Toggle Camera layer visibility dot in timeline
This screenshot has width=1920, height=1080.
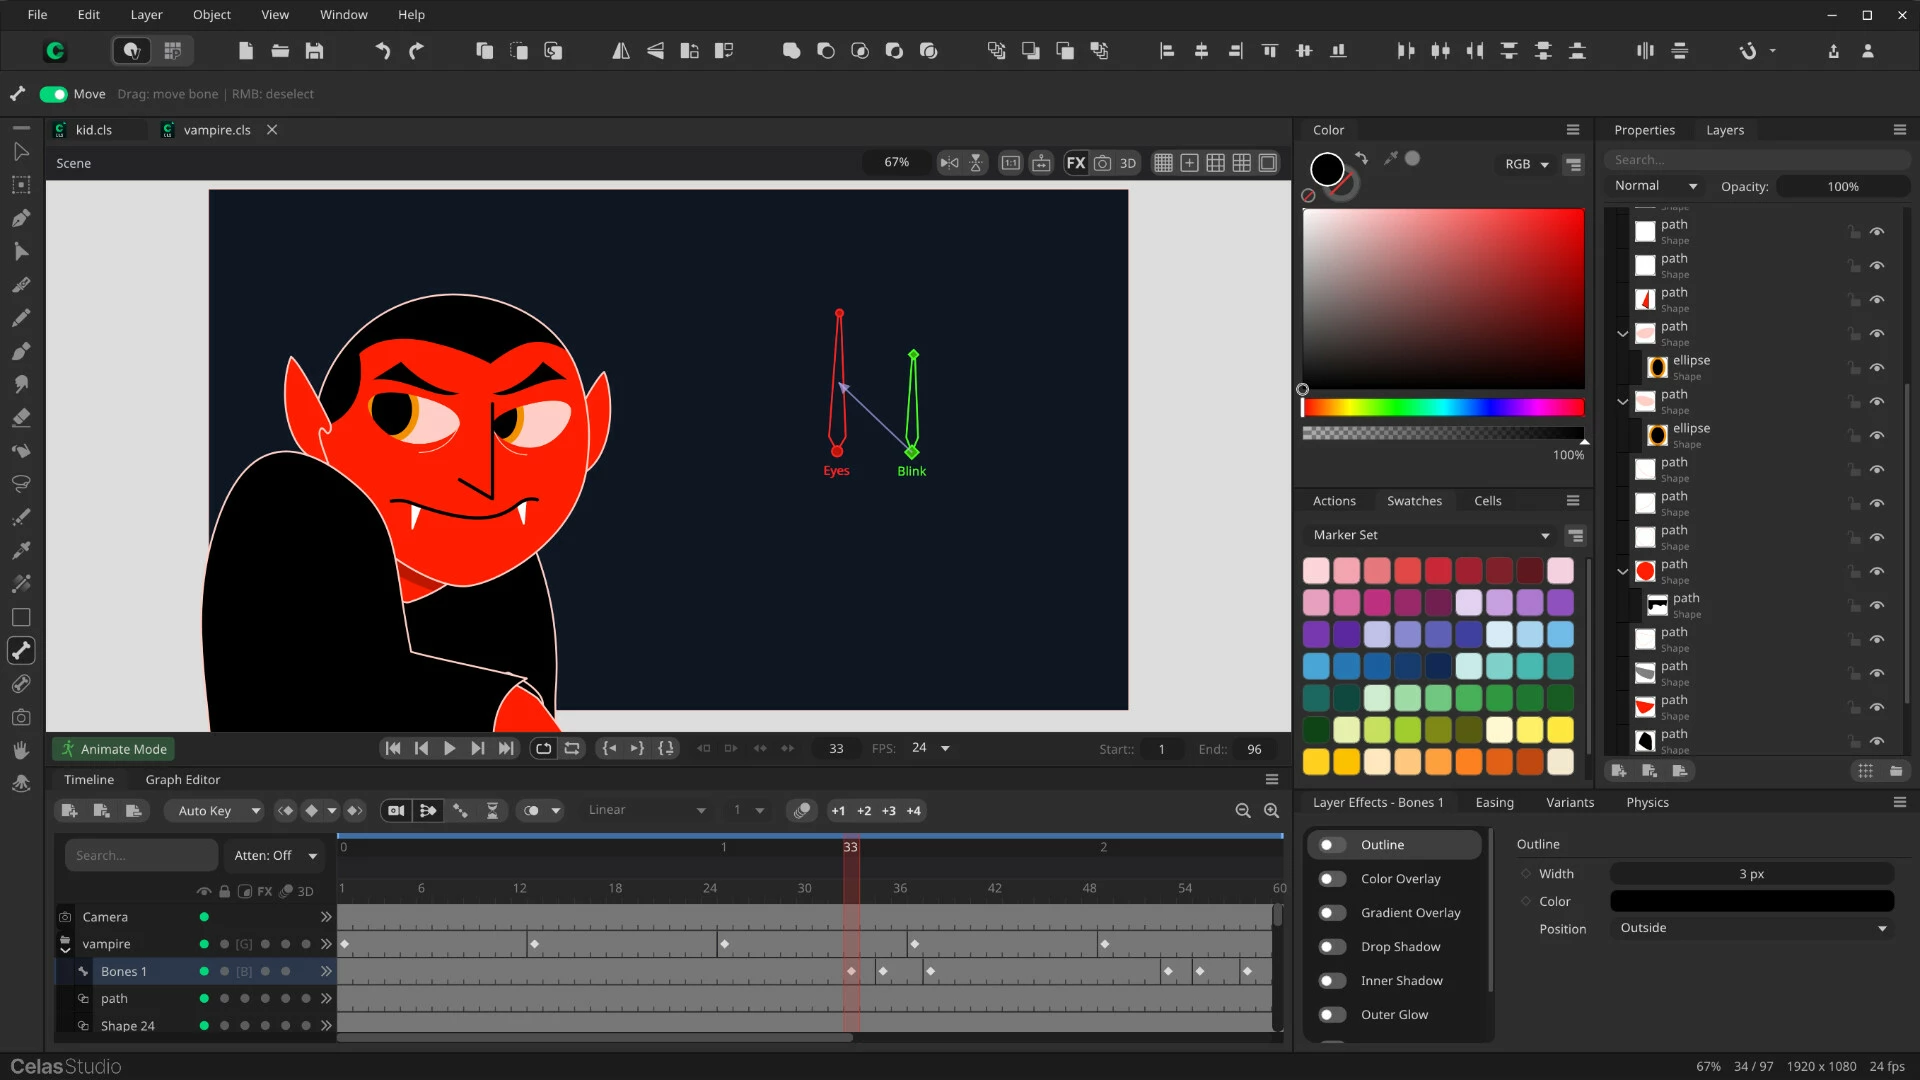[204, 917]
